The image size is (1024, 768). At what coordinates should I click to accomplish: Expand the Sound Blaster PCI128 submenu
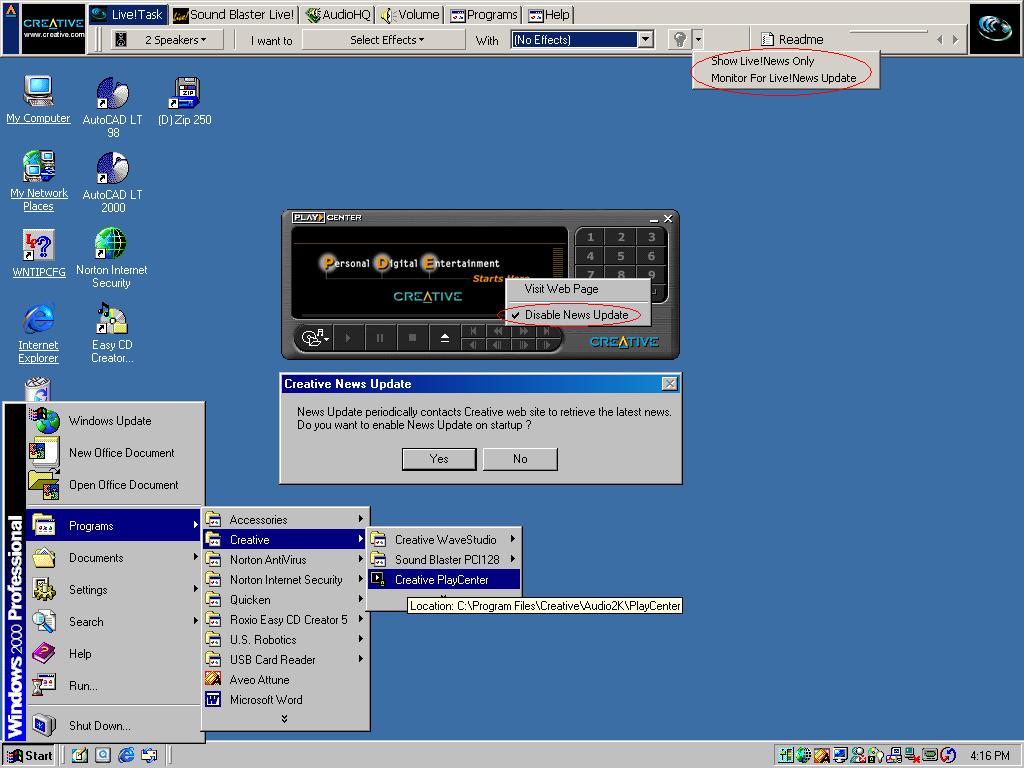click(444, 560)
